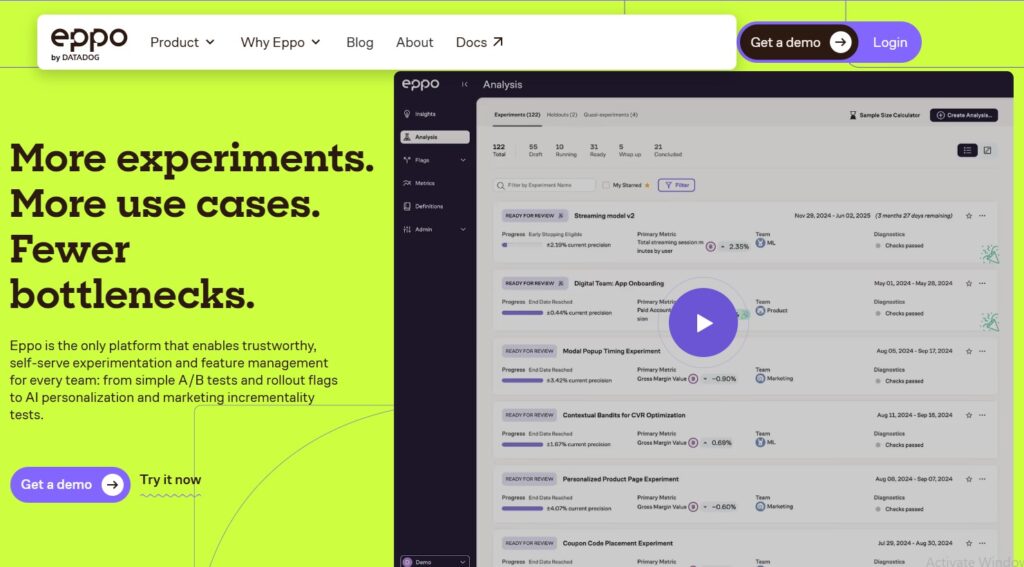1024x567 pixels.
Task: Open the Sample Size Calculator
Action: click(884, 115)
